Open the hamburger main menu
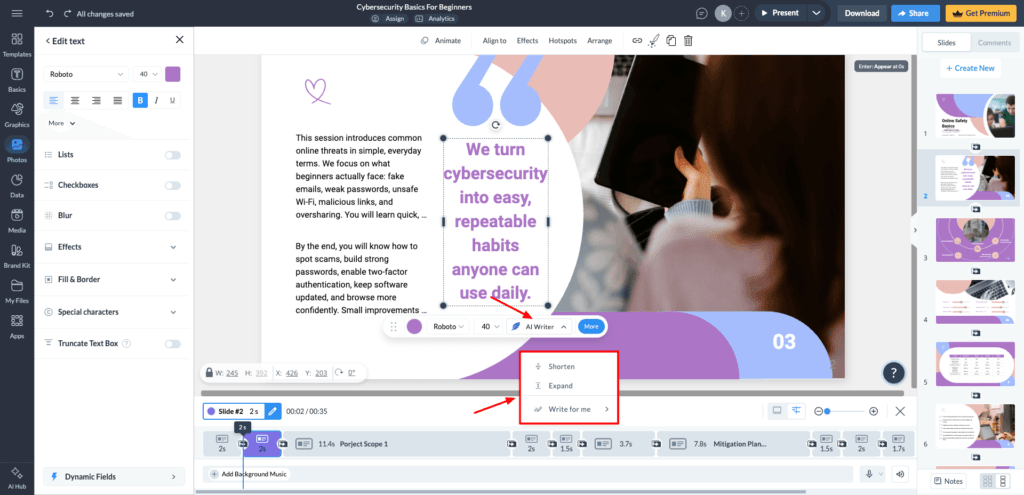Image resolution: width=1024 pixels, height=495 pixels. point(17,13)
